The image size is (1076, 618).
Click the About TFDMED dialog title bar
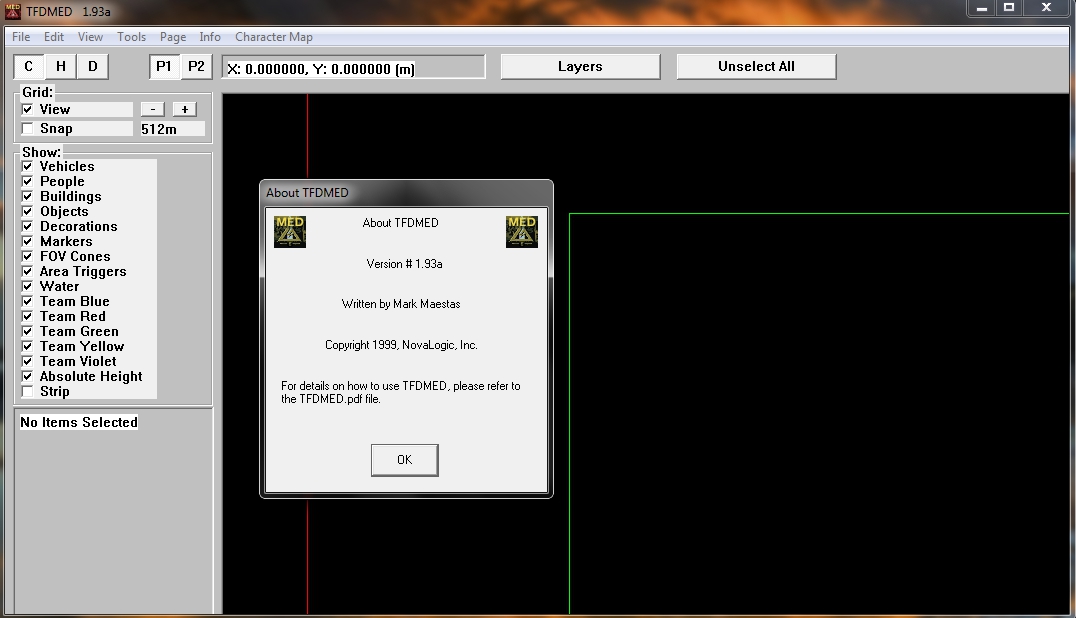point(406,193)
